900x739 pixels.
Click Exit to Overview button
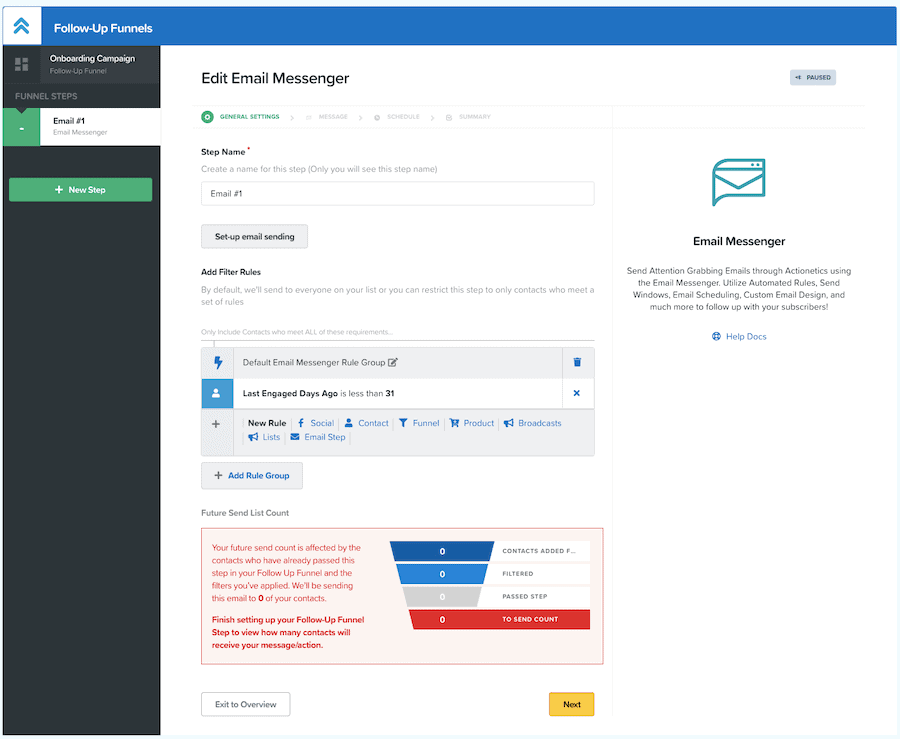pos(246,705)
